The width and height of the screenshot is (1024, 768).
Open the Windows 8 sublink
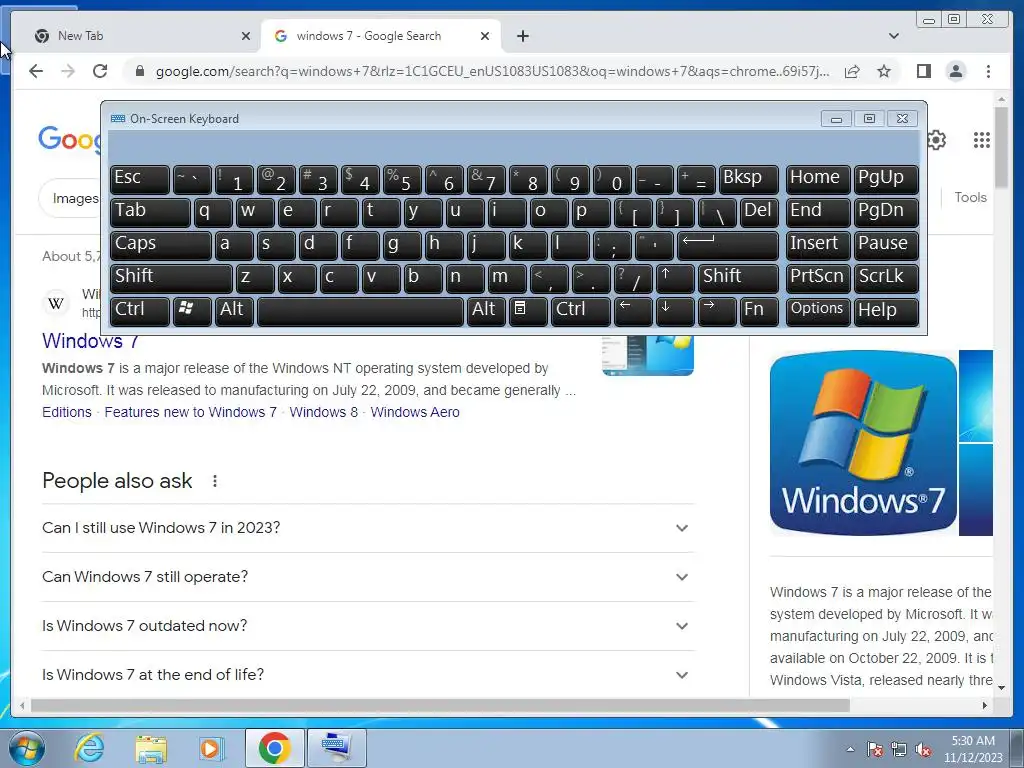point(324,412)
